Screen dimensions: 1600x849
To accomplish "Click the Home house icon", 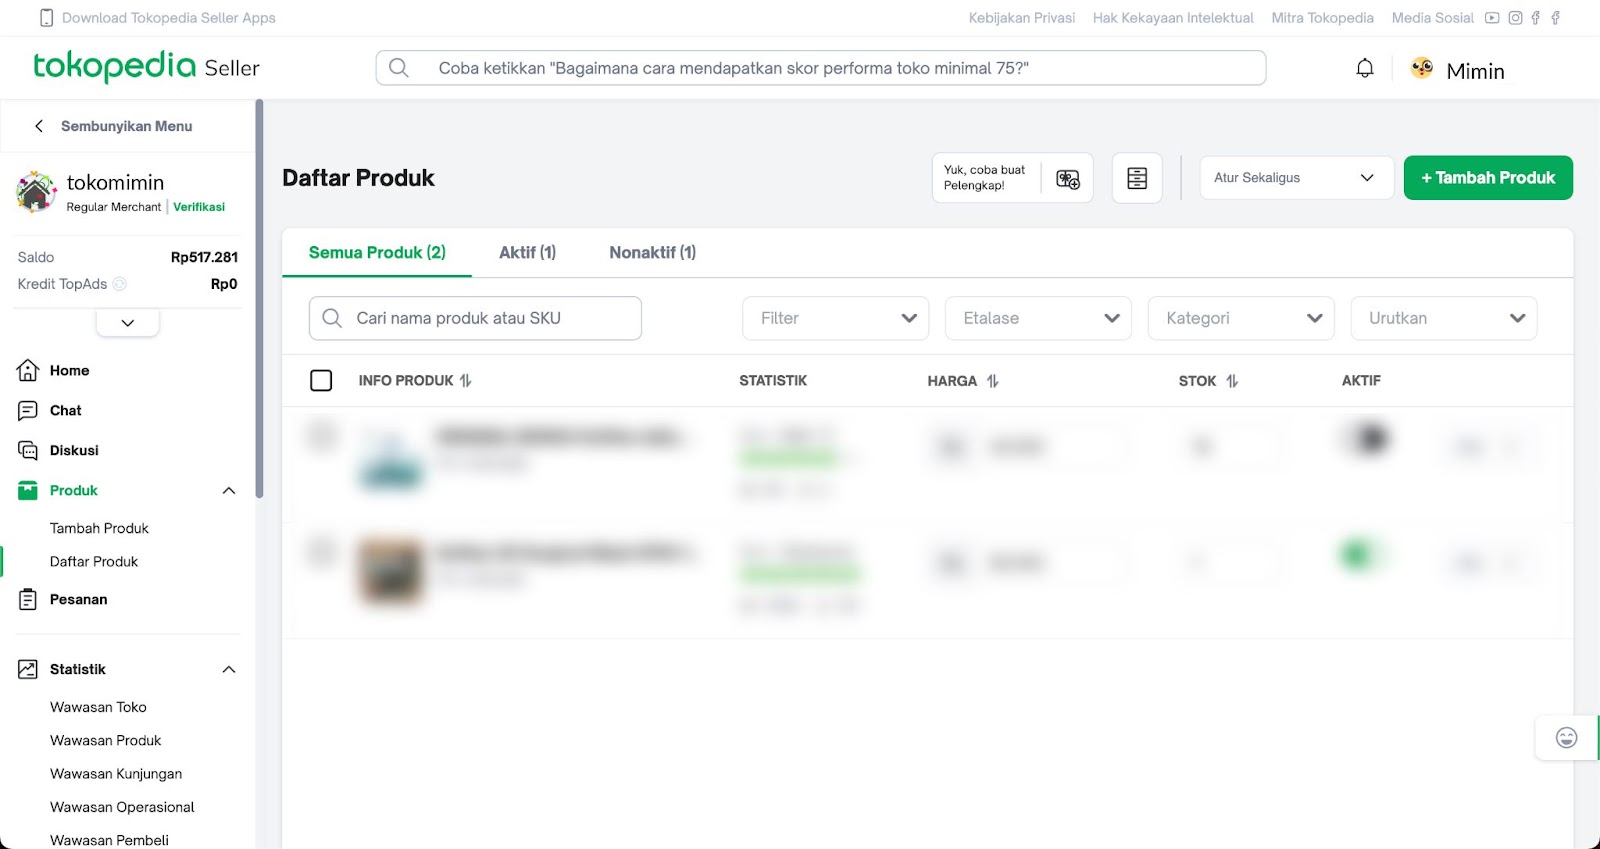I will (x=28, y=370).
